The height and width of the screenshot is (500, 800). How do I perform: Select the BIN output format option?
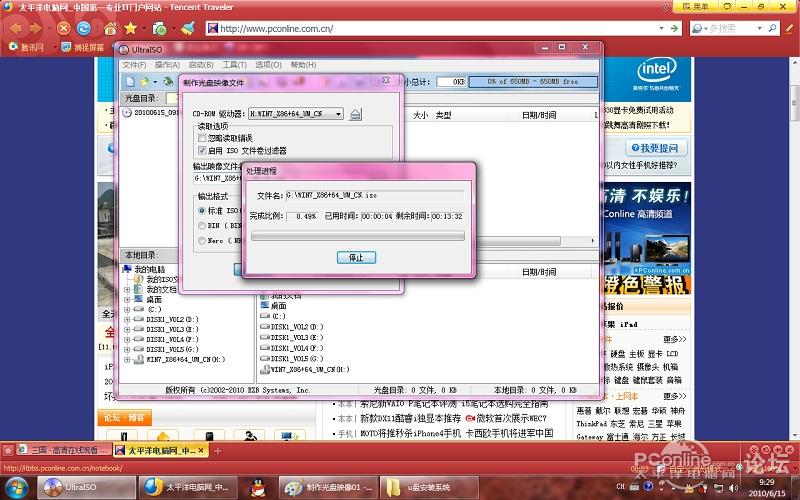coord(203,226)
